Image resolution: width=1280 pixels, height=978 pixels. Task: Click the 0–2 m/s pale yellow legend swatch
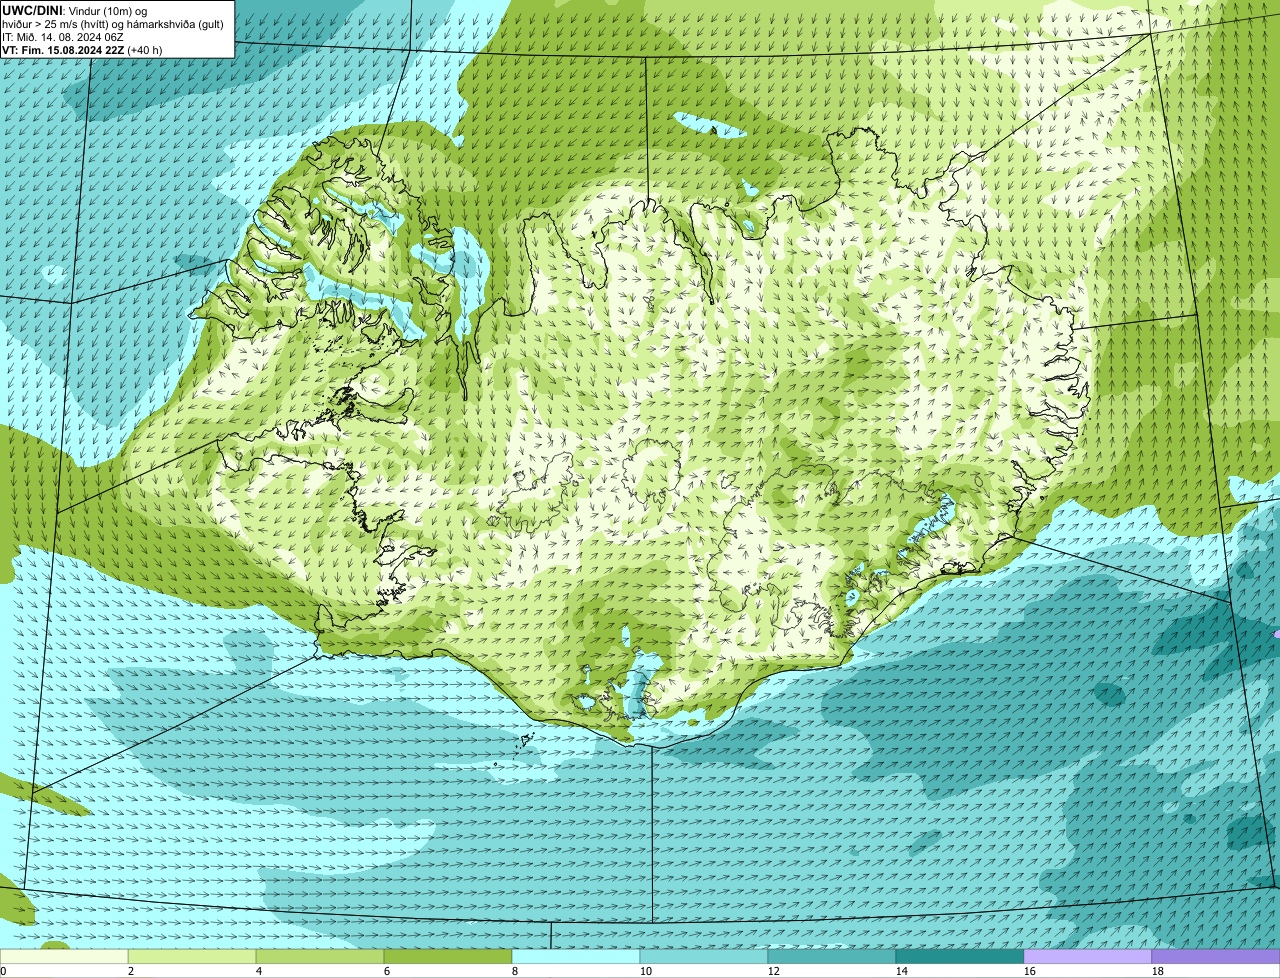point(64,956)
